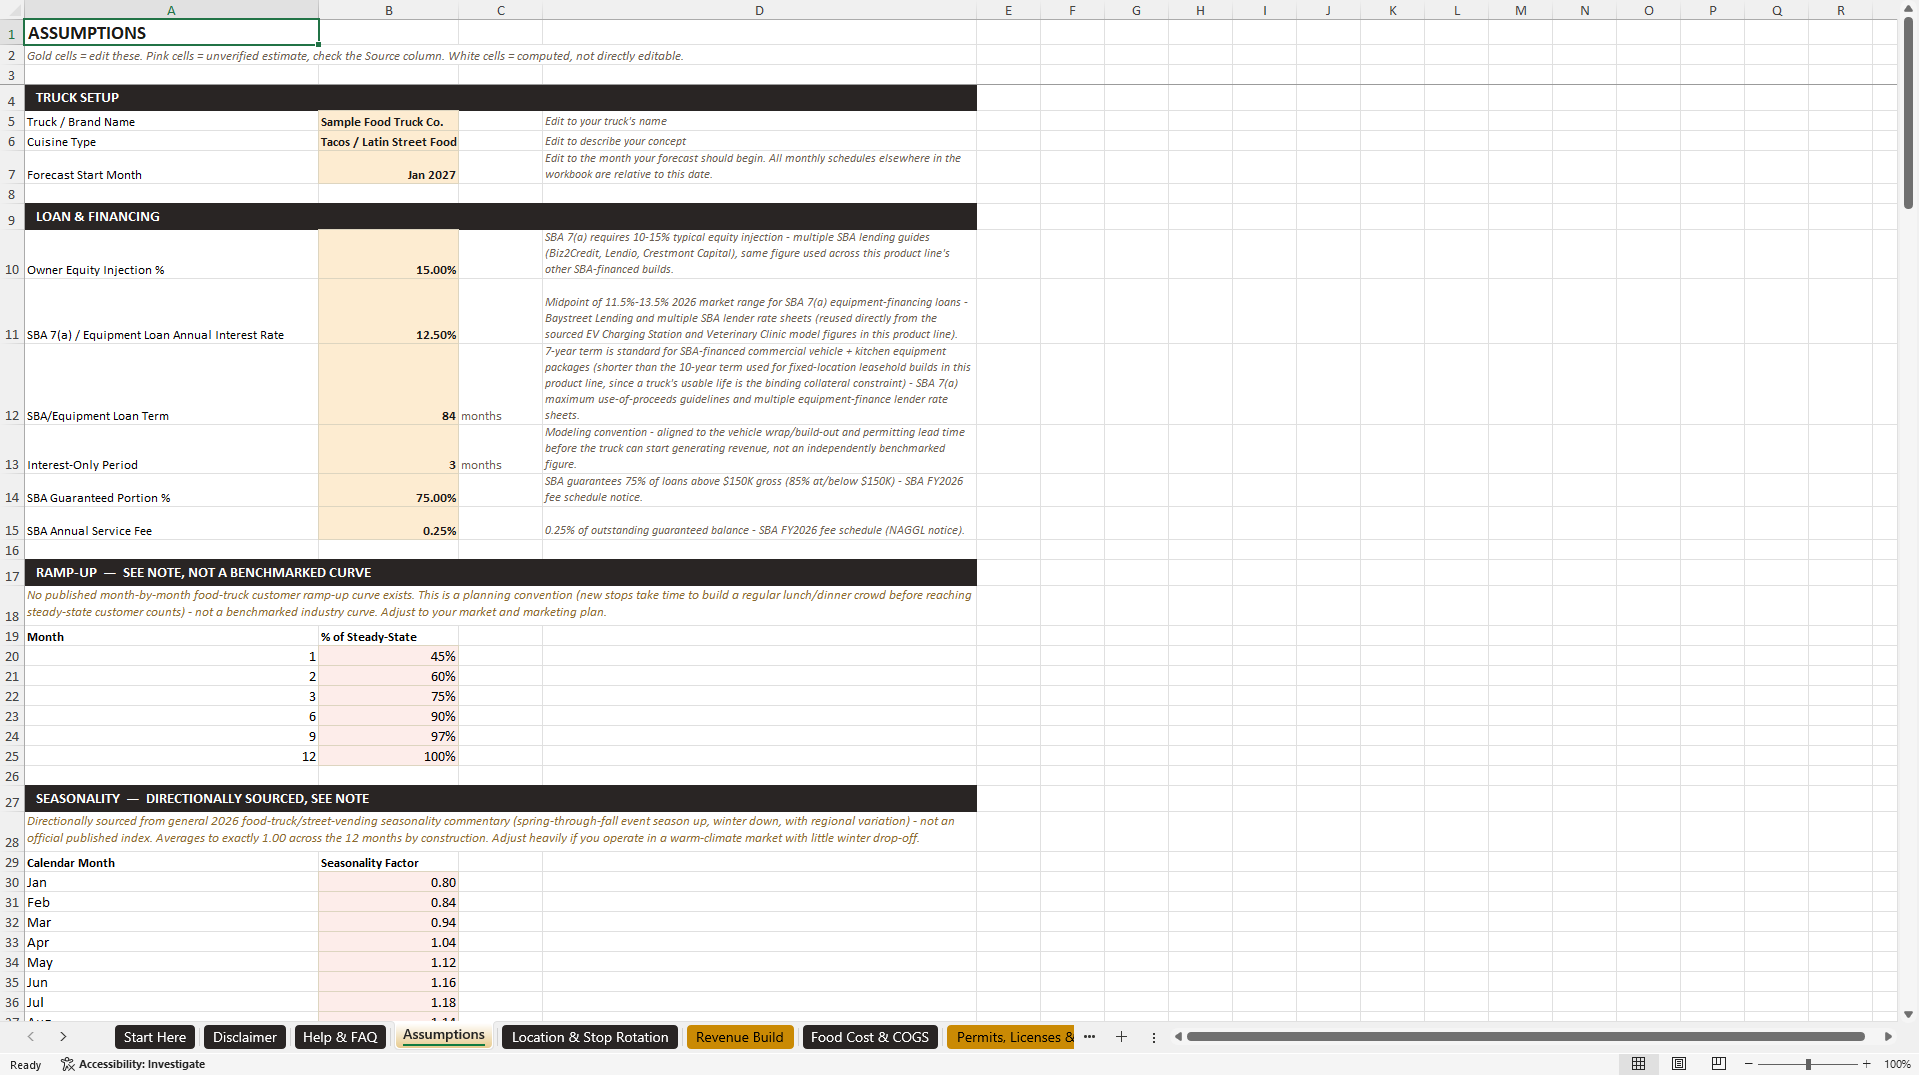The image size is (1919, 1075).
Task: Open the Permits, Licenses sheet tab
Action: tap(1011, 1037)
